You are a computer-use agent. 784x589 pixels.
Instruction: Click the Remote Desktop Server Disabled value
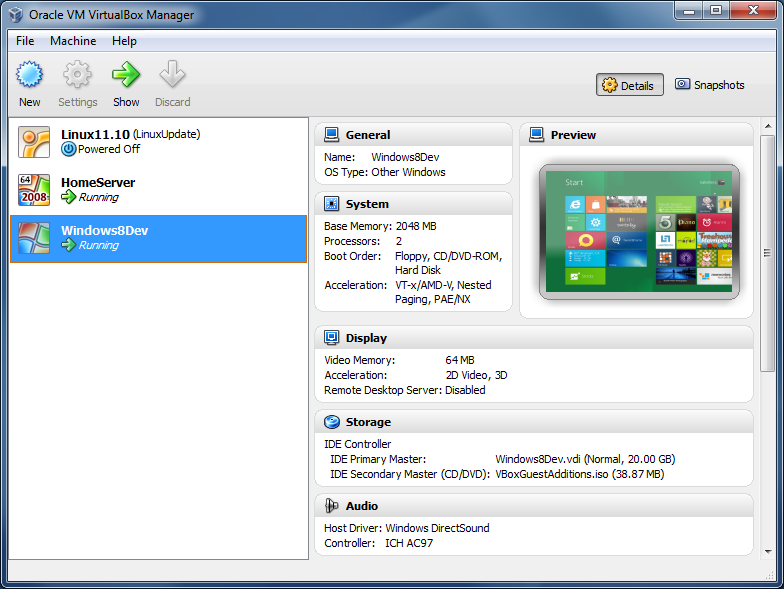pyautogui.click(x=465, y=390)
